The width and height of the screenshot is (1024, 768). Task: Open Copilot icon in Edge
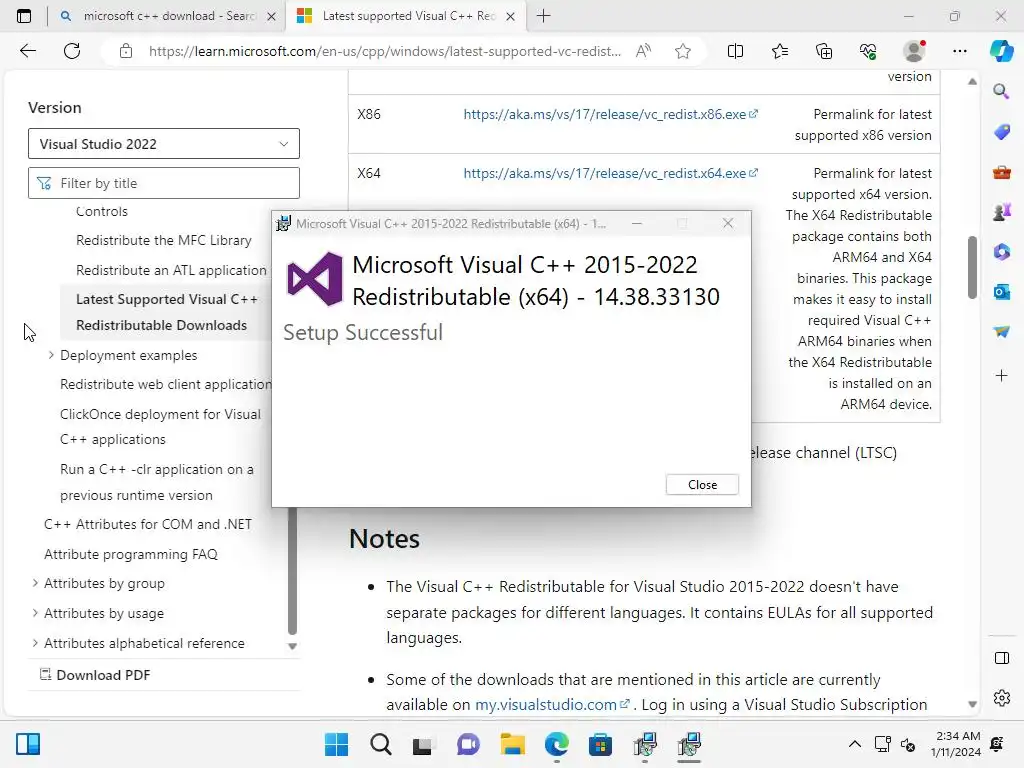point(1001,51)
